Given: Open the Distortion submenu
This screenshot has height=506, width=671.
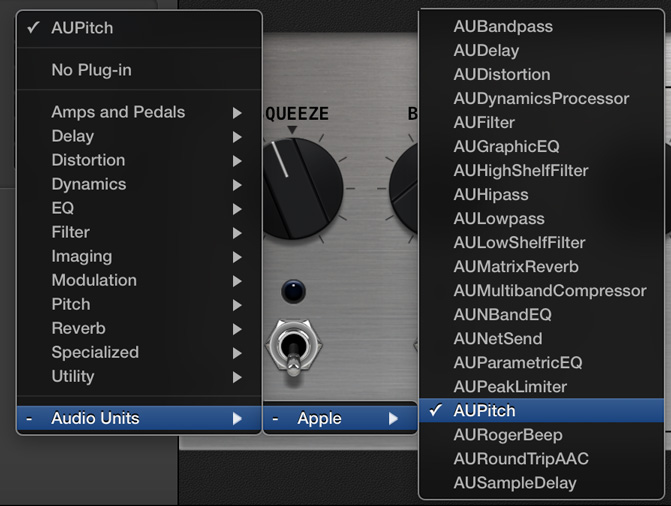Looking at the screenshot, I should coord(139,160).
